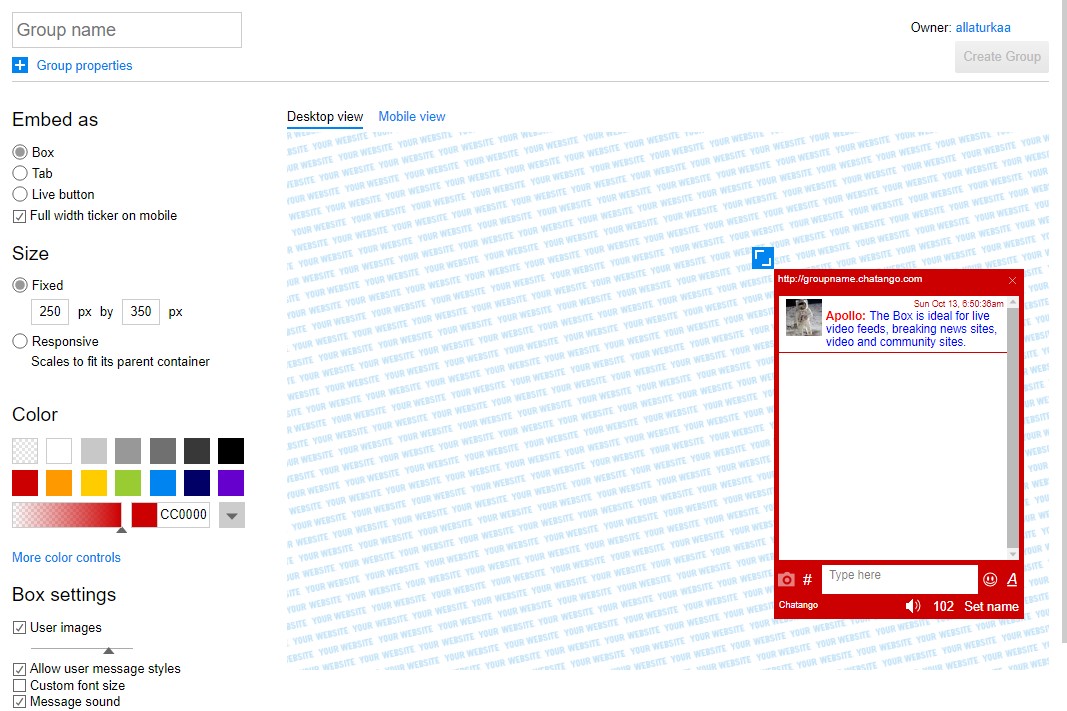The height and width of the screenshot is (711, 1067).
Task: Click Apollo's astronaut avatar thumbnail
Action: pos(803,318)
